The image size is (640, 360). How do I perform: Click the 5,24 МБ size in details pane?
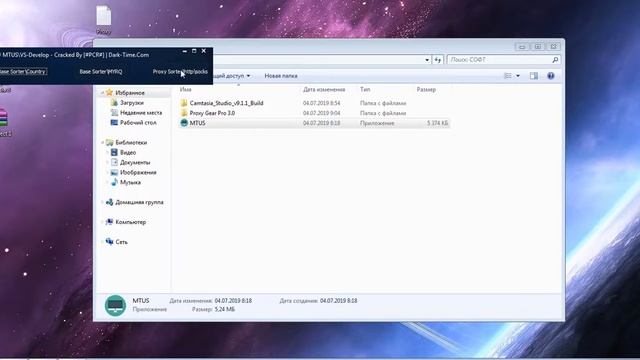tap(224, 309)
